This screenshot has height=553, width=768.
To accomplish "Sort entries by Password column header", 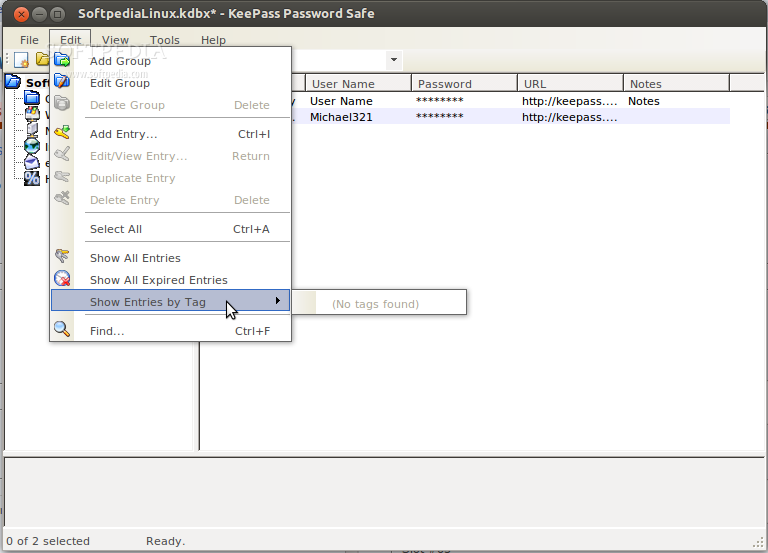I will click(464, 84).
